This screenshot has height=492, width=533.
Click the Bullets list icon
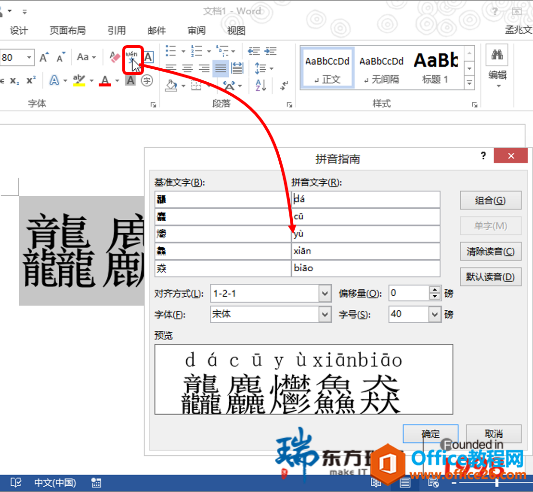[171, 51]
